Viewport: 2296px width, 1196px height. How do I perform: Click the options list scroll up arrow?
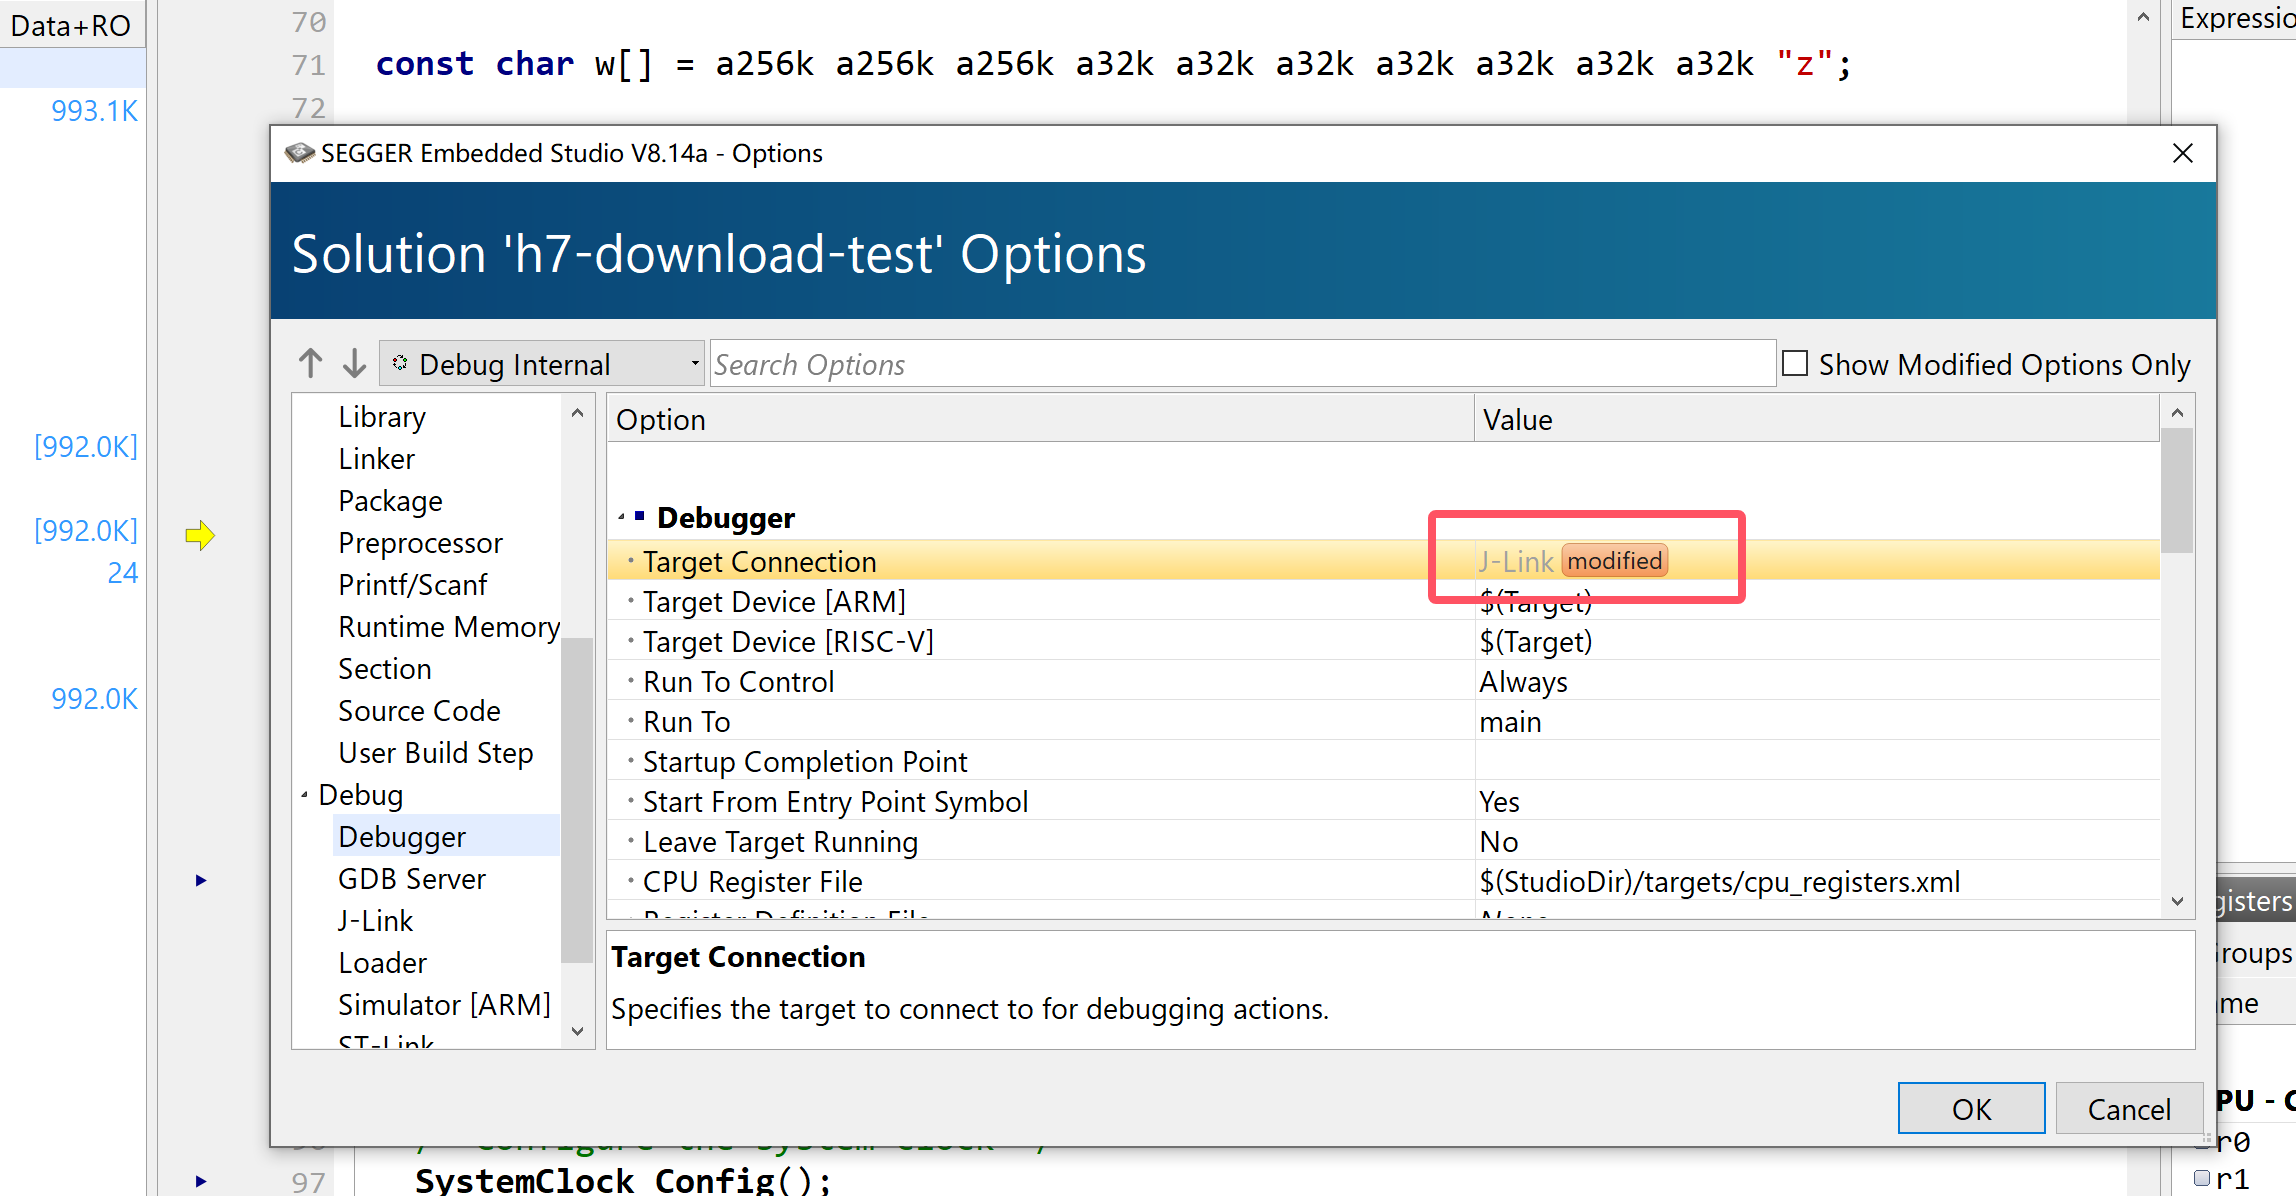coord(2177,413)
